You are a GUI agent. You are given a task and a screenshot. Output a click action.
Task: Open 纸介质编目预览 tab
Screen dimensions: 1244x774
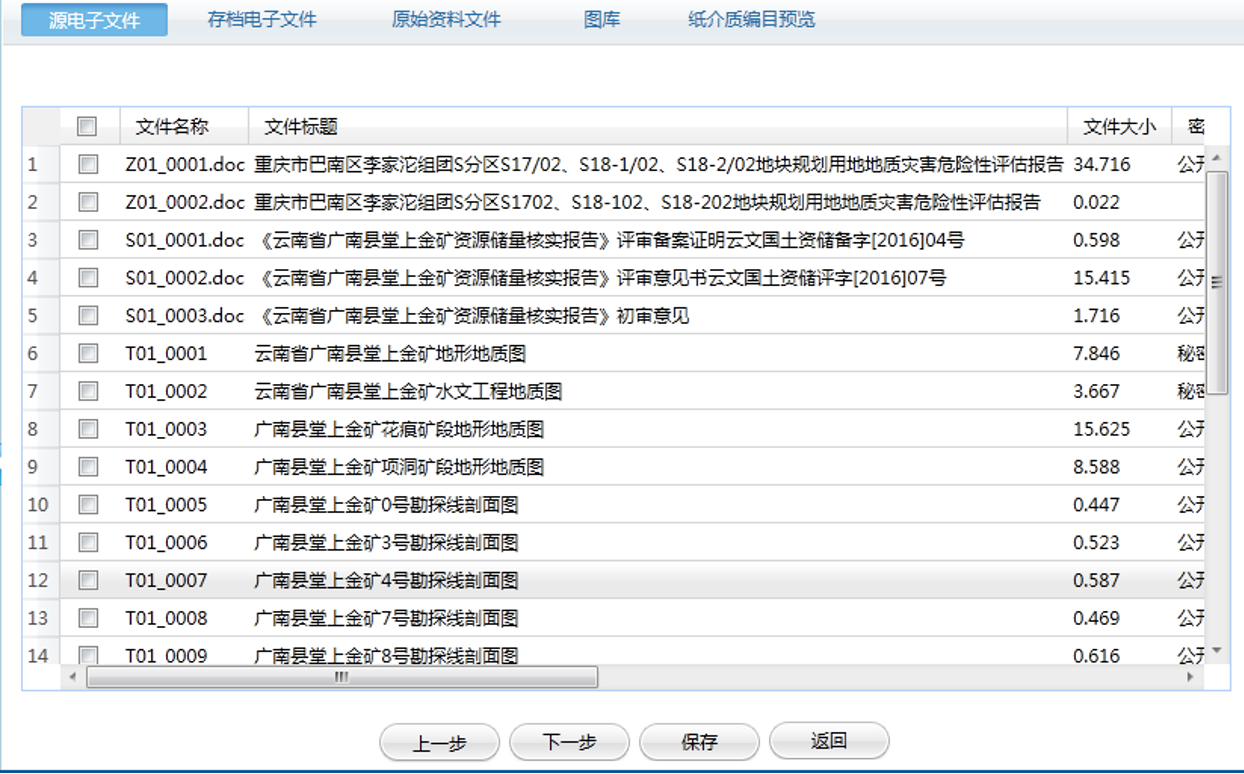[x=752, y=20]
